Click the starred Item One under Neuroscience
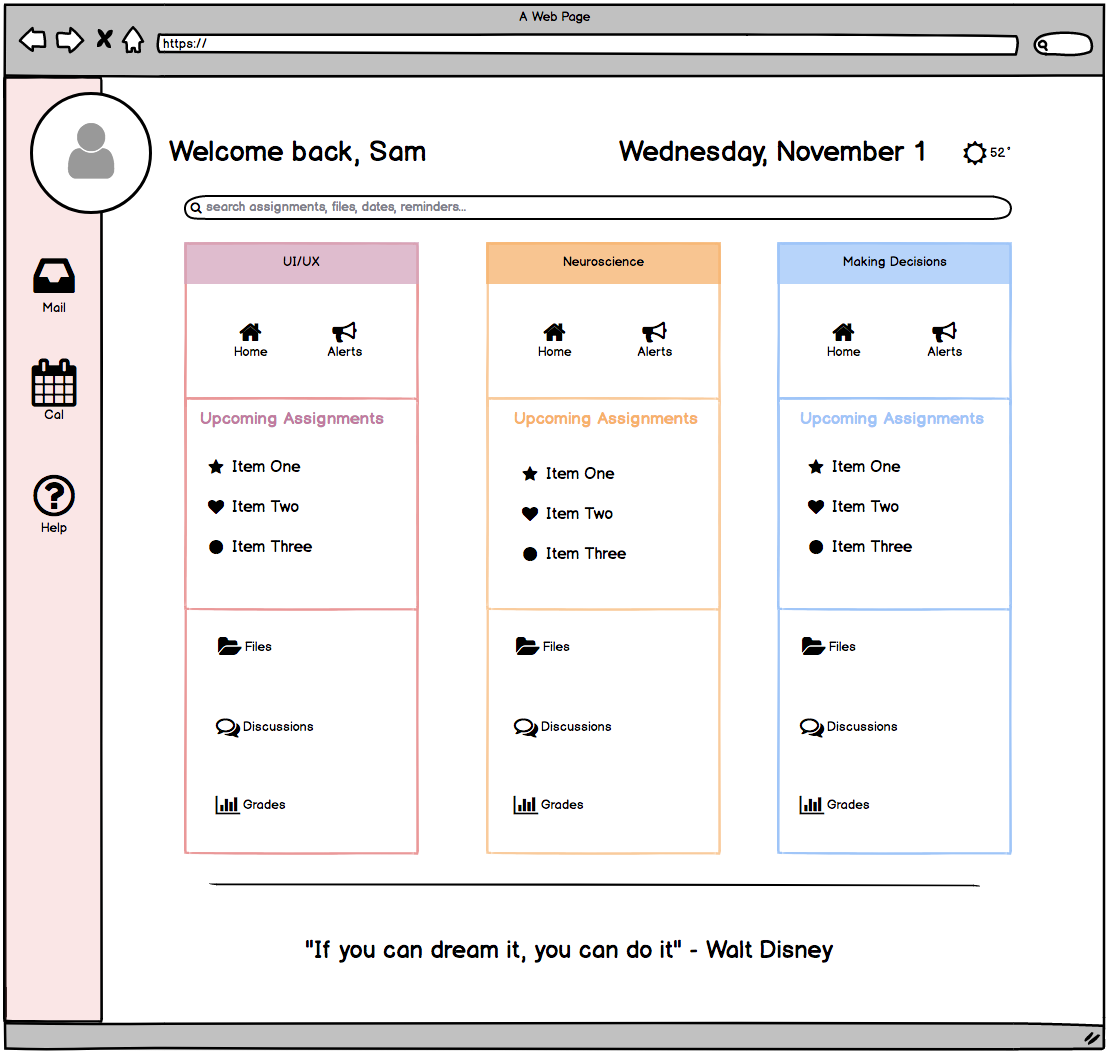 (x=580, y=473)
